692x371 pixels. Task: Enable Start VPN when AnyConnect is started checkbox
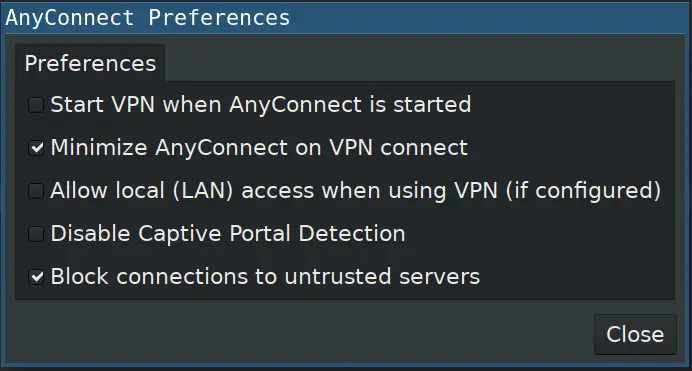36,105
